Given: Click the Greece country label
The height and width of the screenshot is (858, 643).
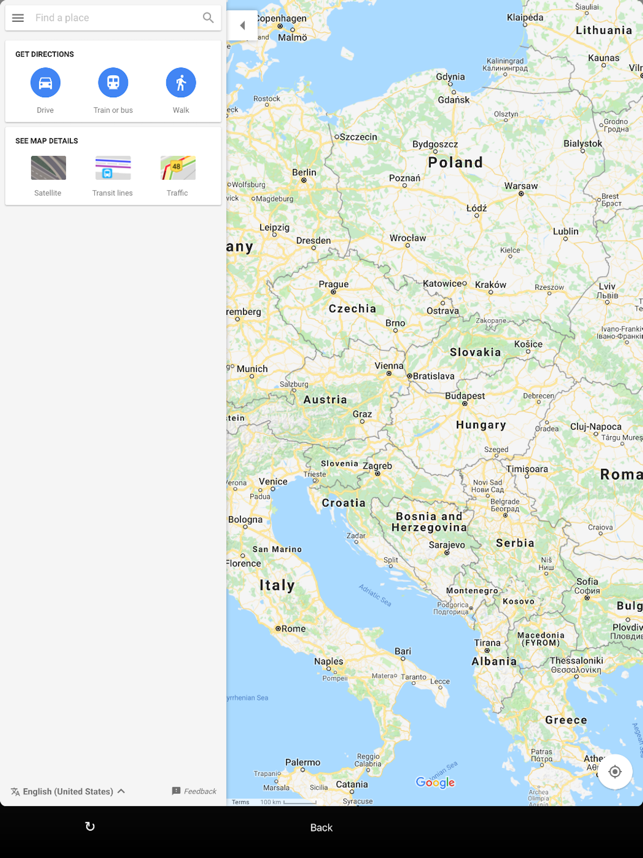Looking at the screenshot, I should [566, 720].
